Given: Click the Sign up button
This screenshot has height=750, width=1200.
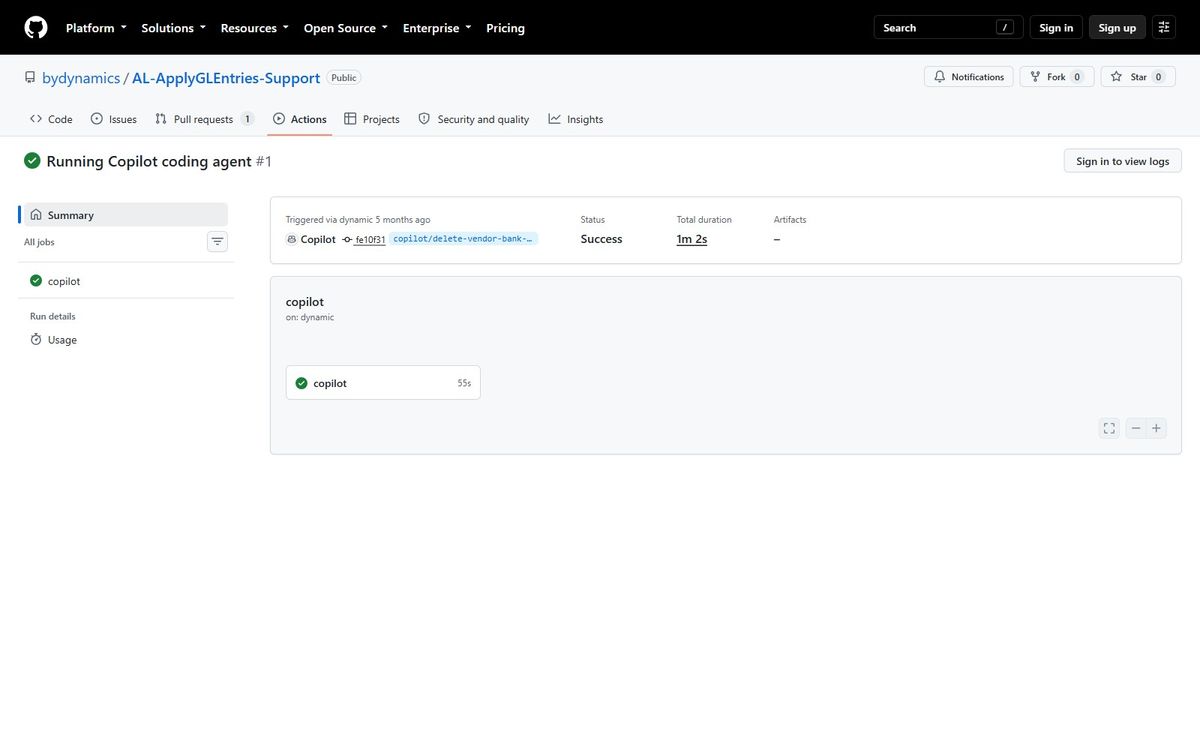Looking at the screenshot, I should pos(1117,28).
